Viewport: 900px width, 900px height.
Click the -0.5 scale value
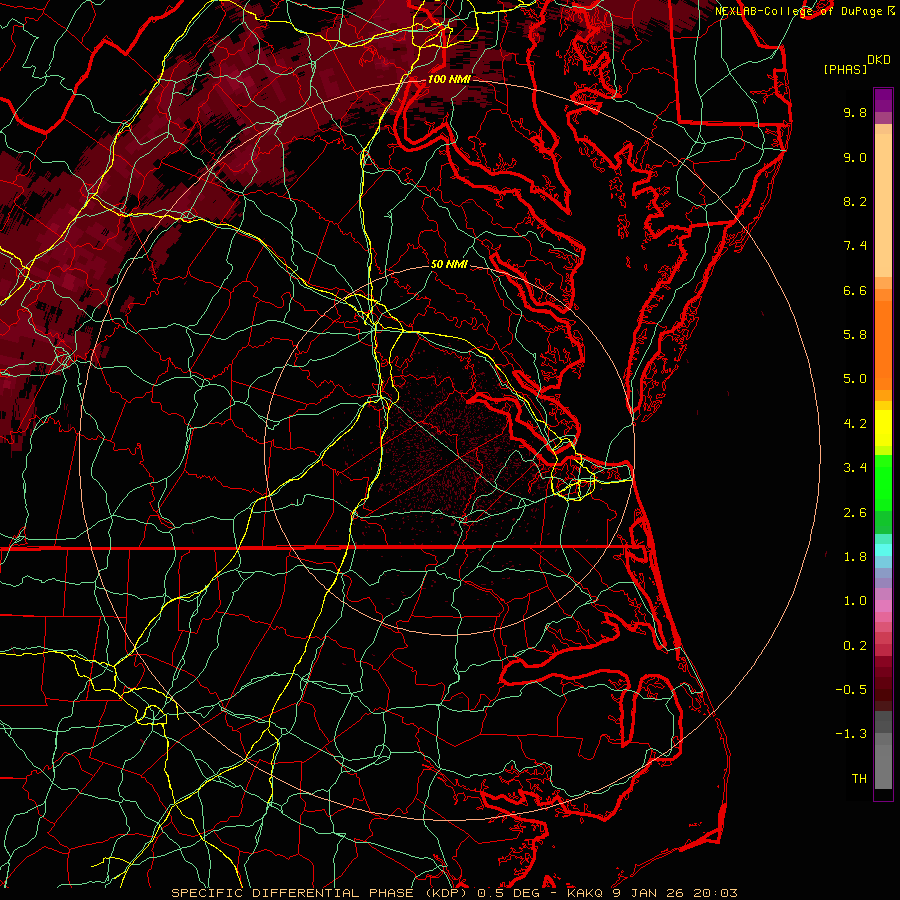(x=851, y=690)
